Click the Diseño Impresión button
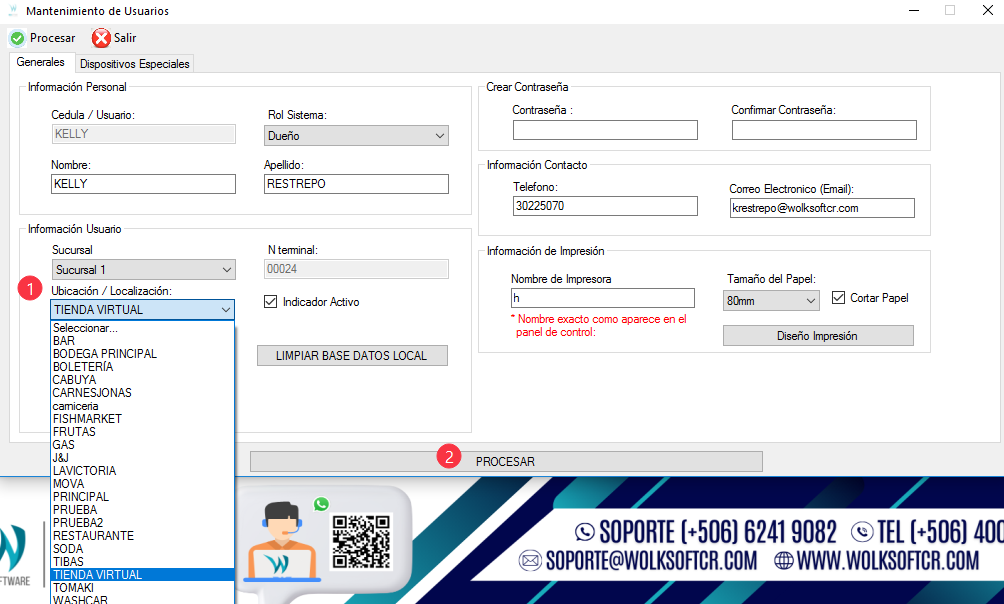 [817, 336]
